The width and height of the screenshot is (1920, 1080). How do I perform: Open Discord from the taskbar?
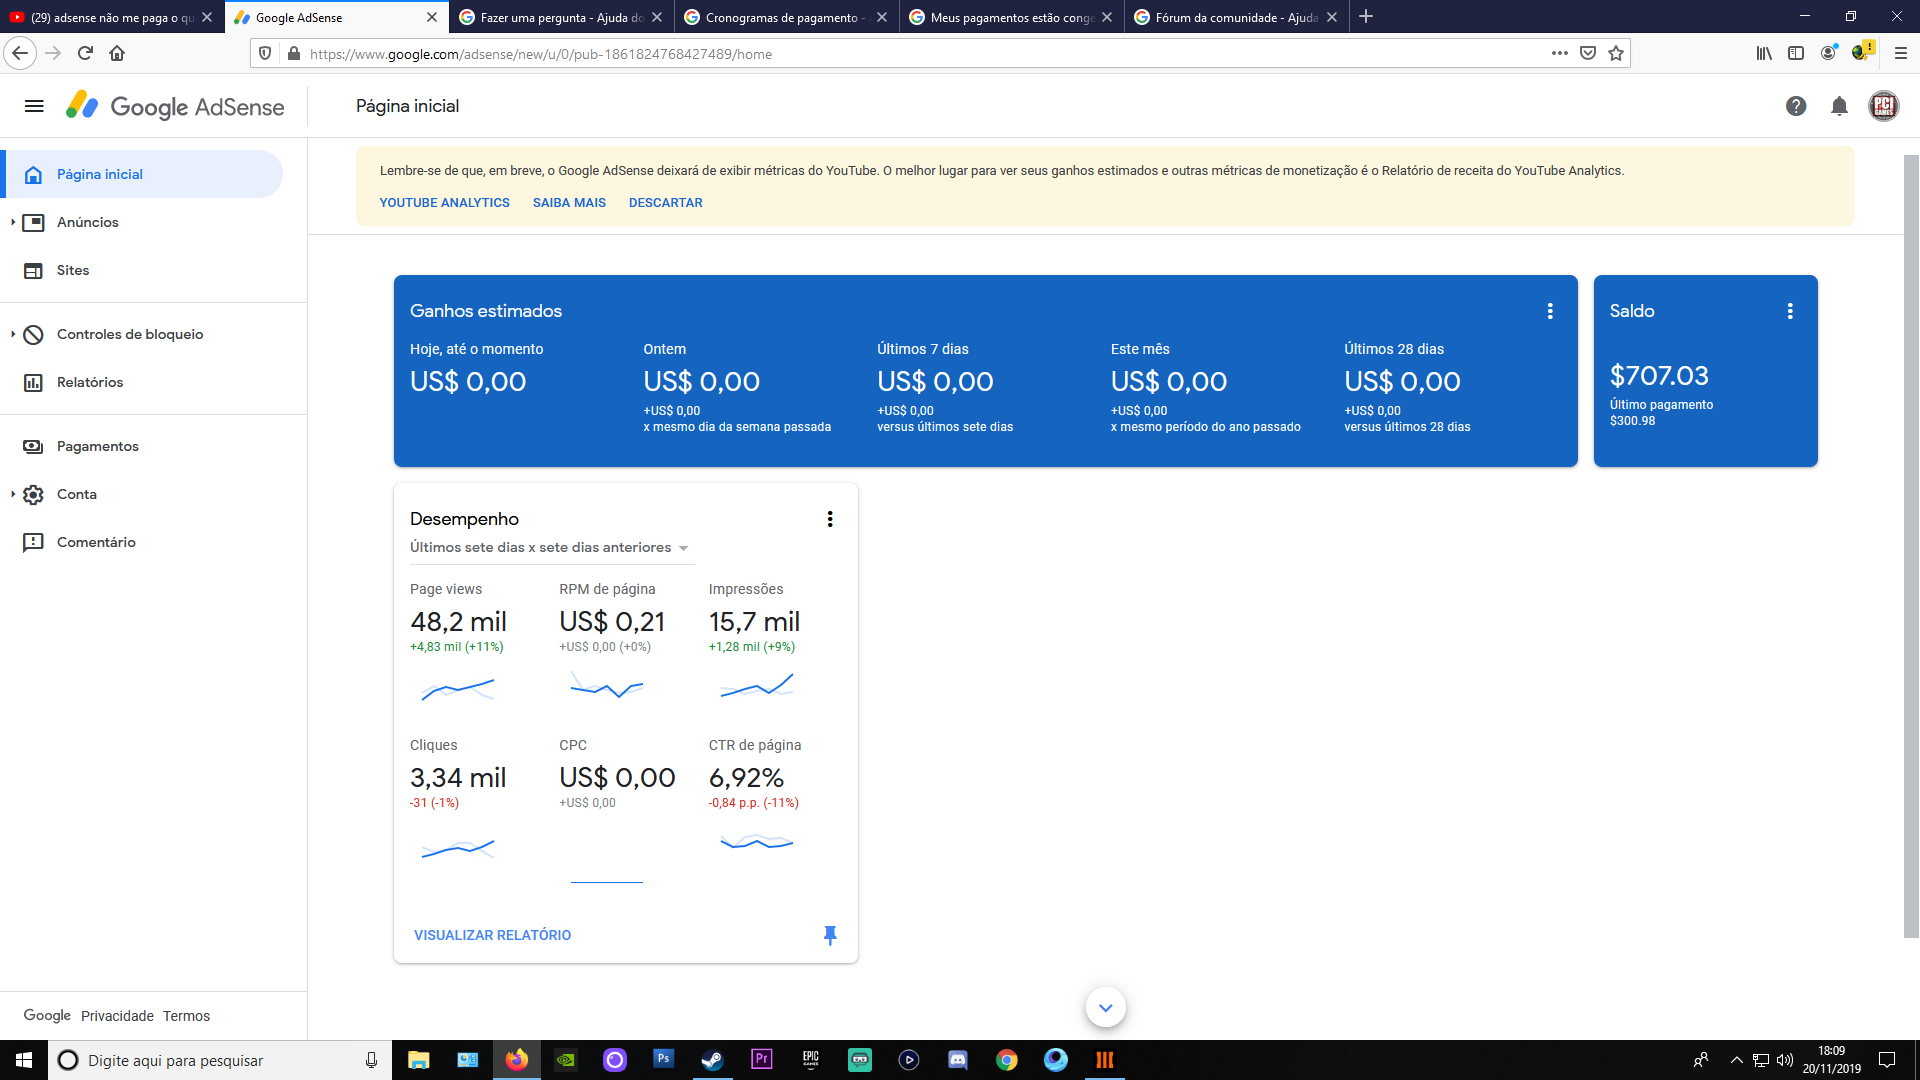point(958,1060)
